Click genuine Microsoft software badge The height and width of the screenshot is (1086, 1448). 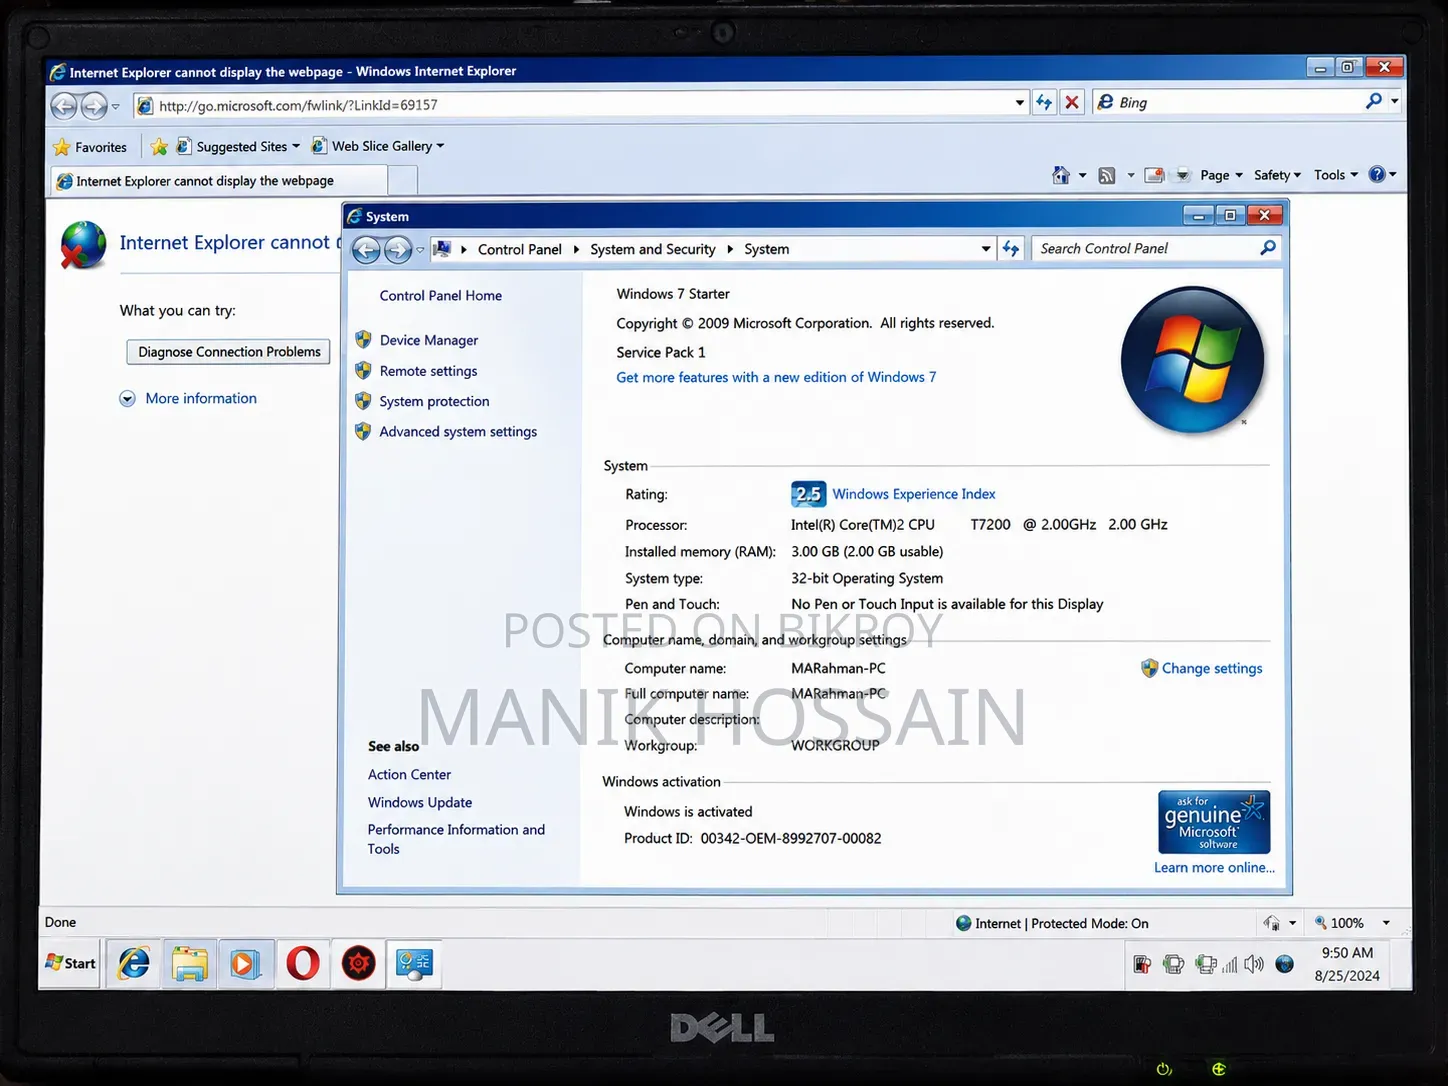point(1214,822)
